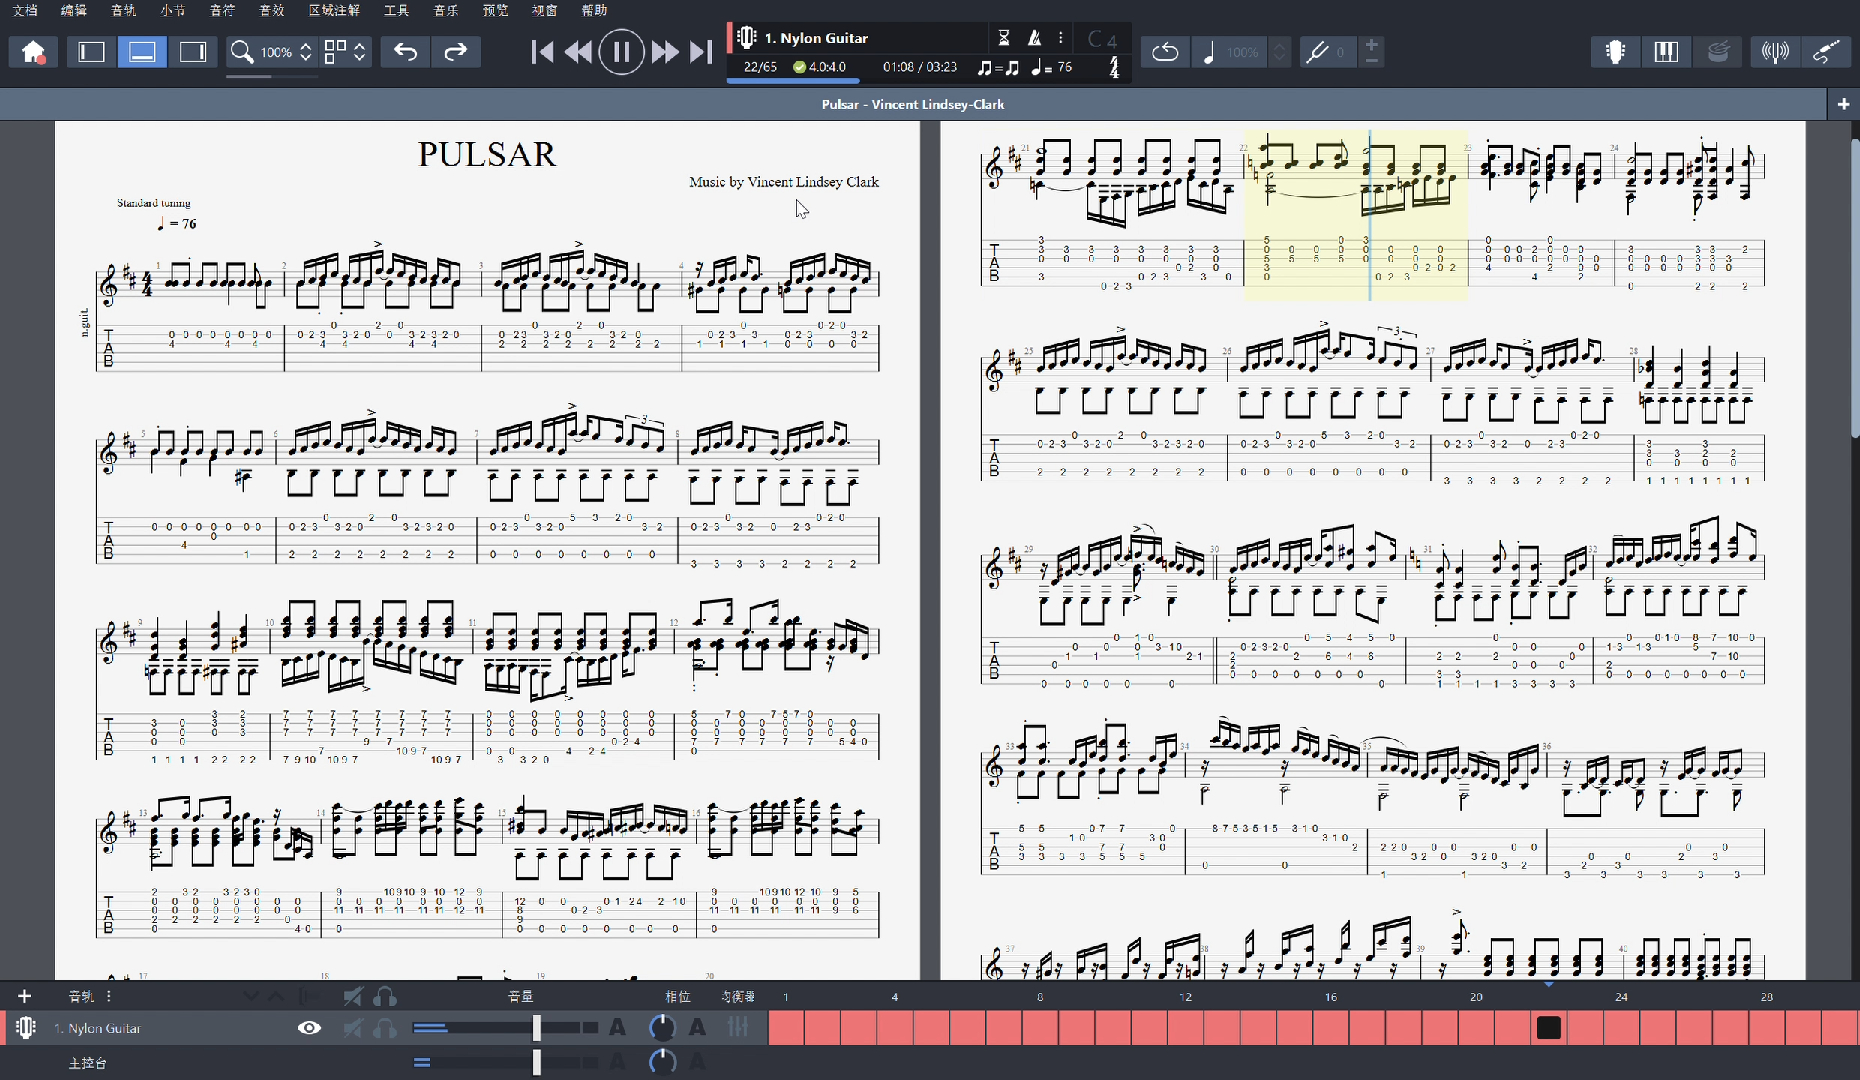This screenshot has width=1860, height=1080.
Task: Show the fretboard view
Action: [1615, 52]
